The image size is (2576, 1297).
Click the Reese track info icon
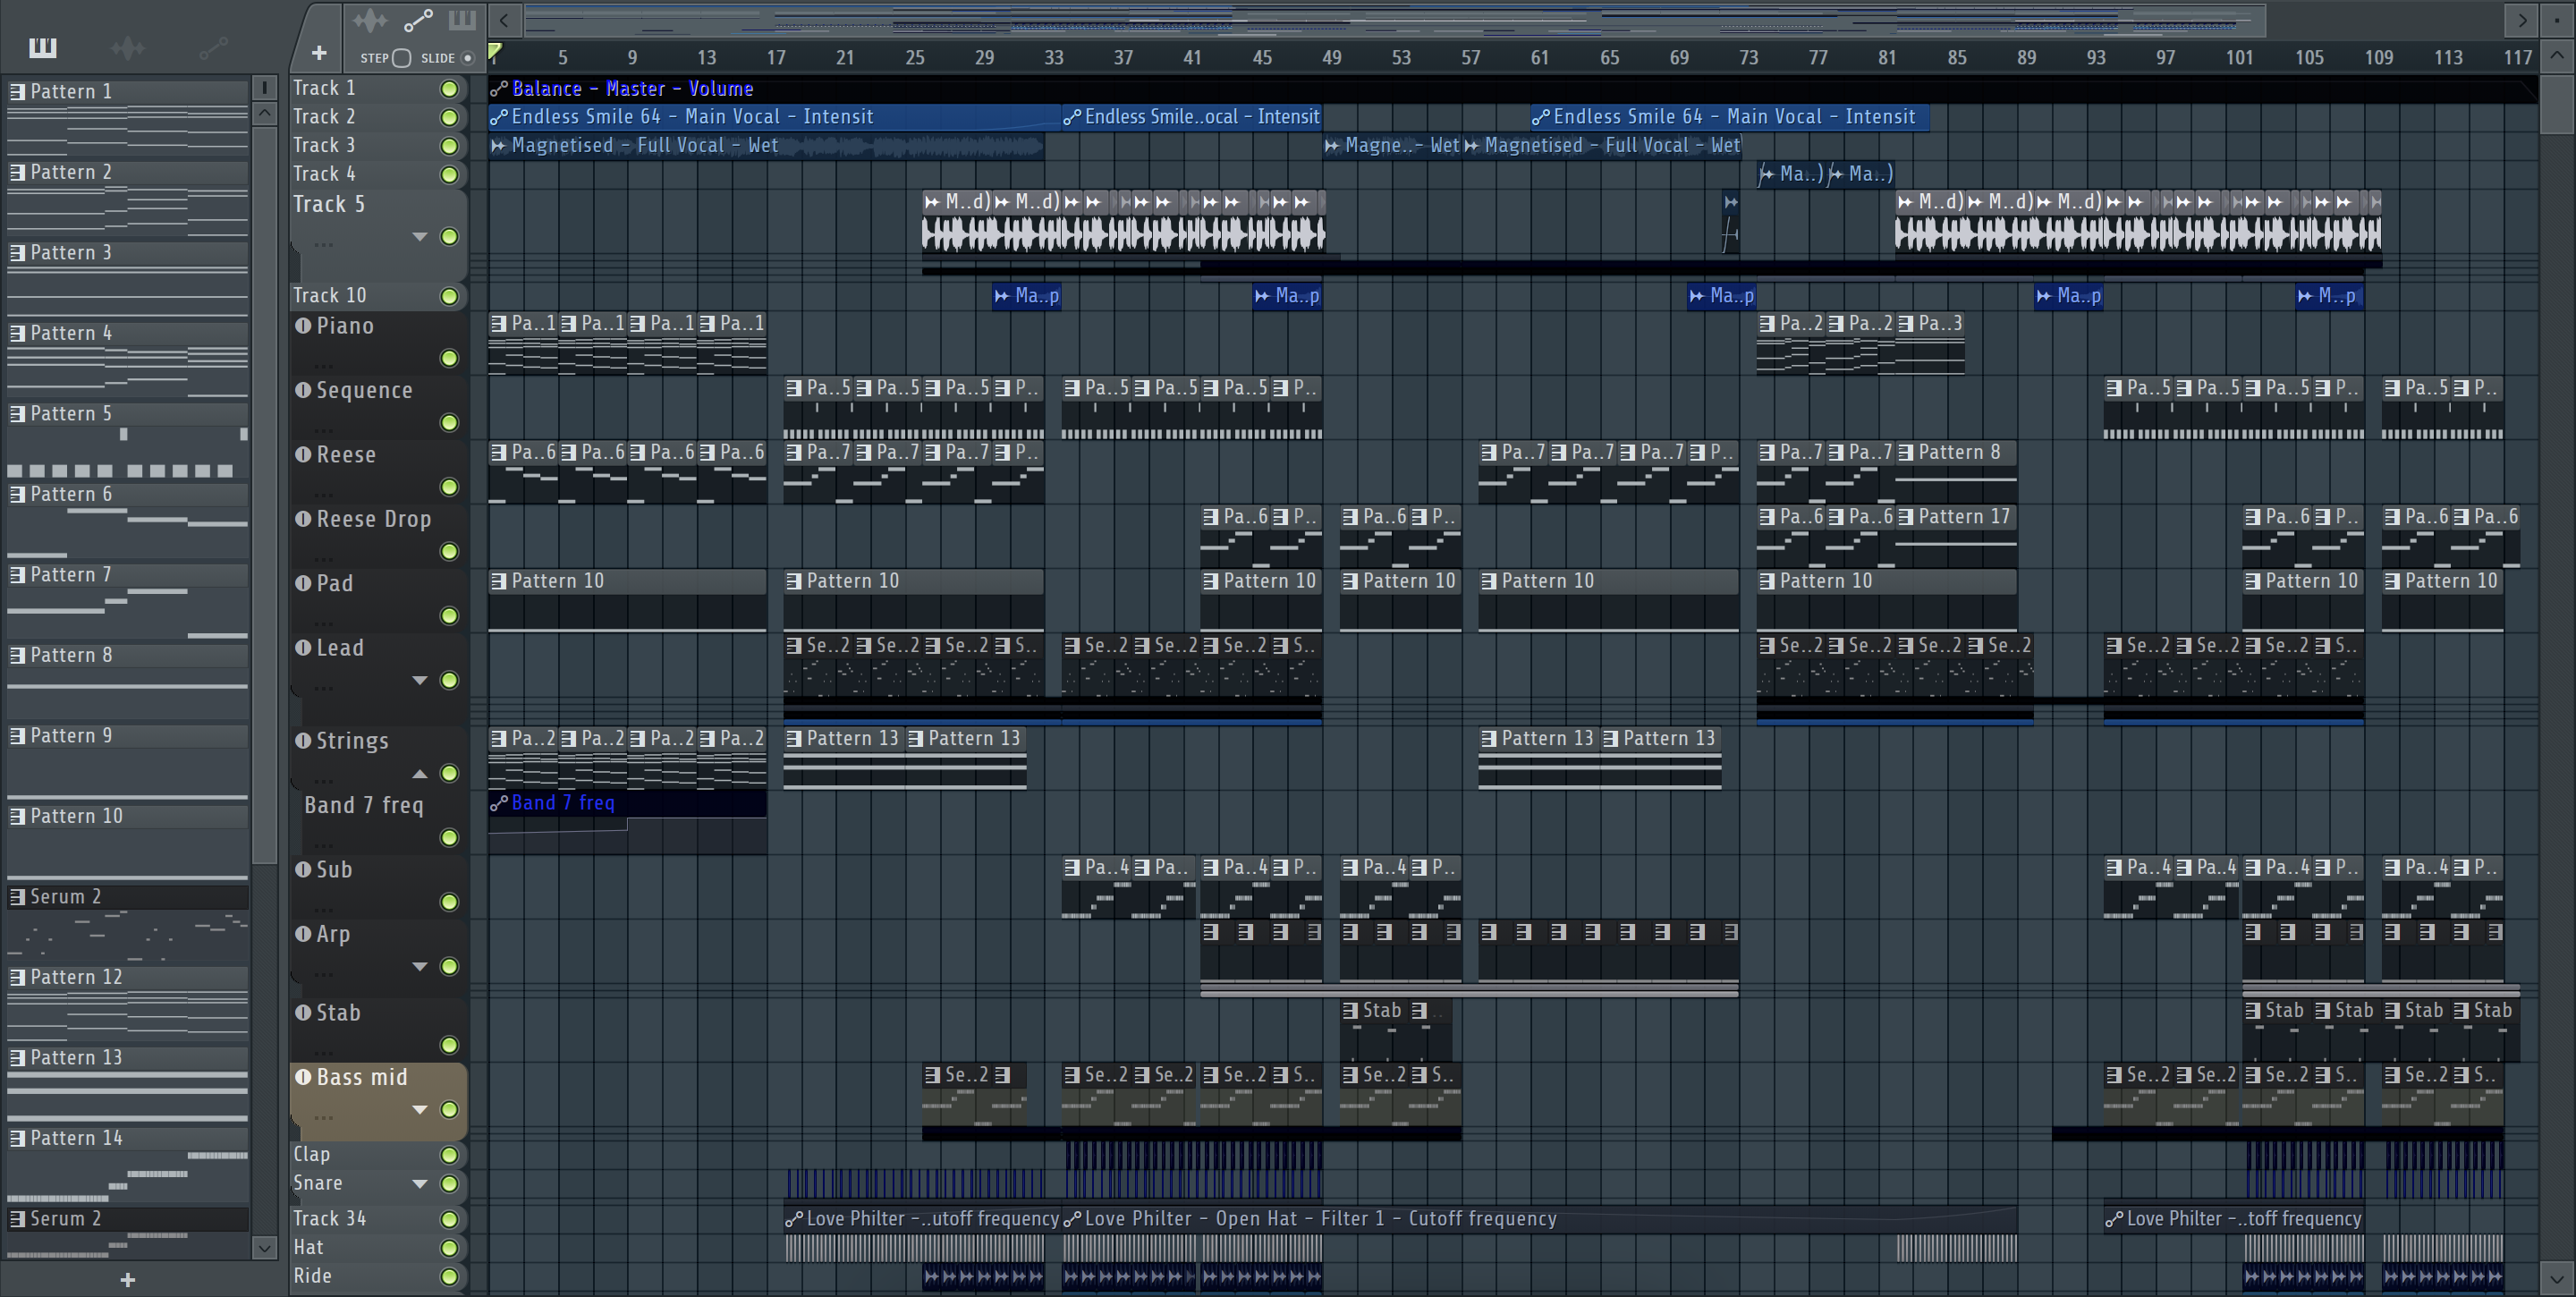303,454
